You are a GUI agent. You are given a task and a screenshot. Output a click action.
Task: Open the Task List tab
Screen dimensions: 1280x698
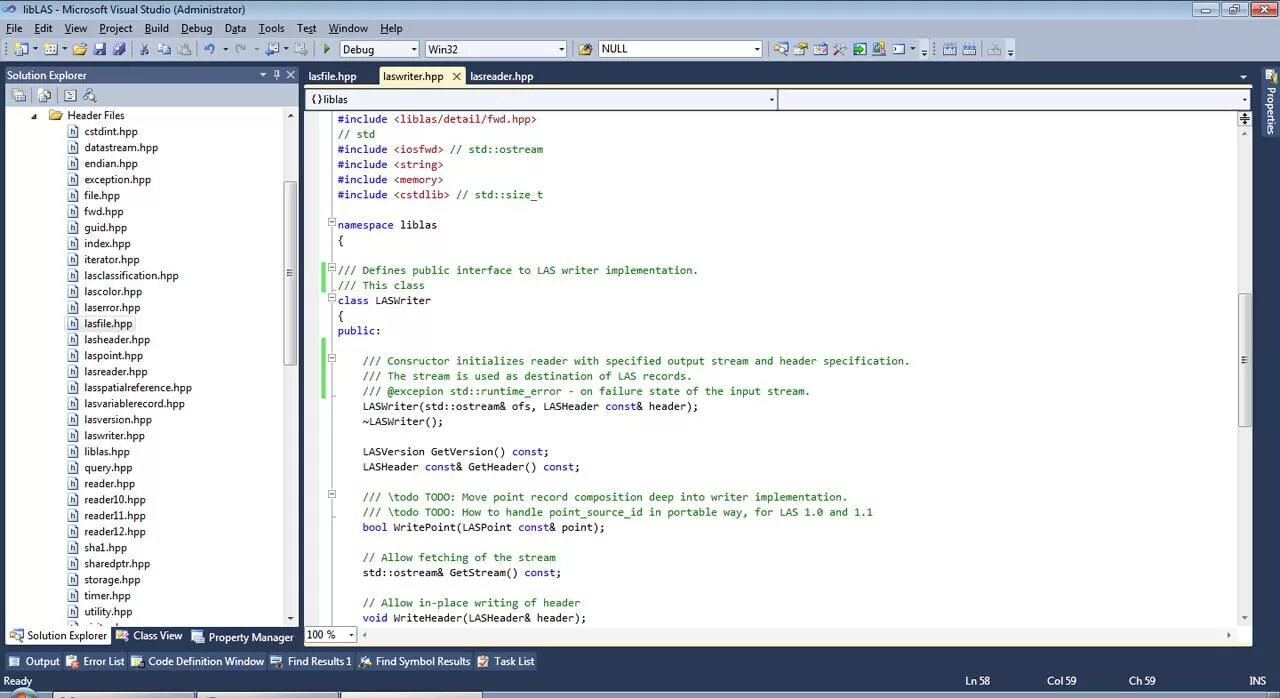pyautogui.click(x=506, y=661)
